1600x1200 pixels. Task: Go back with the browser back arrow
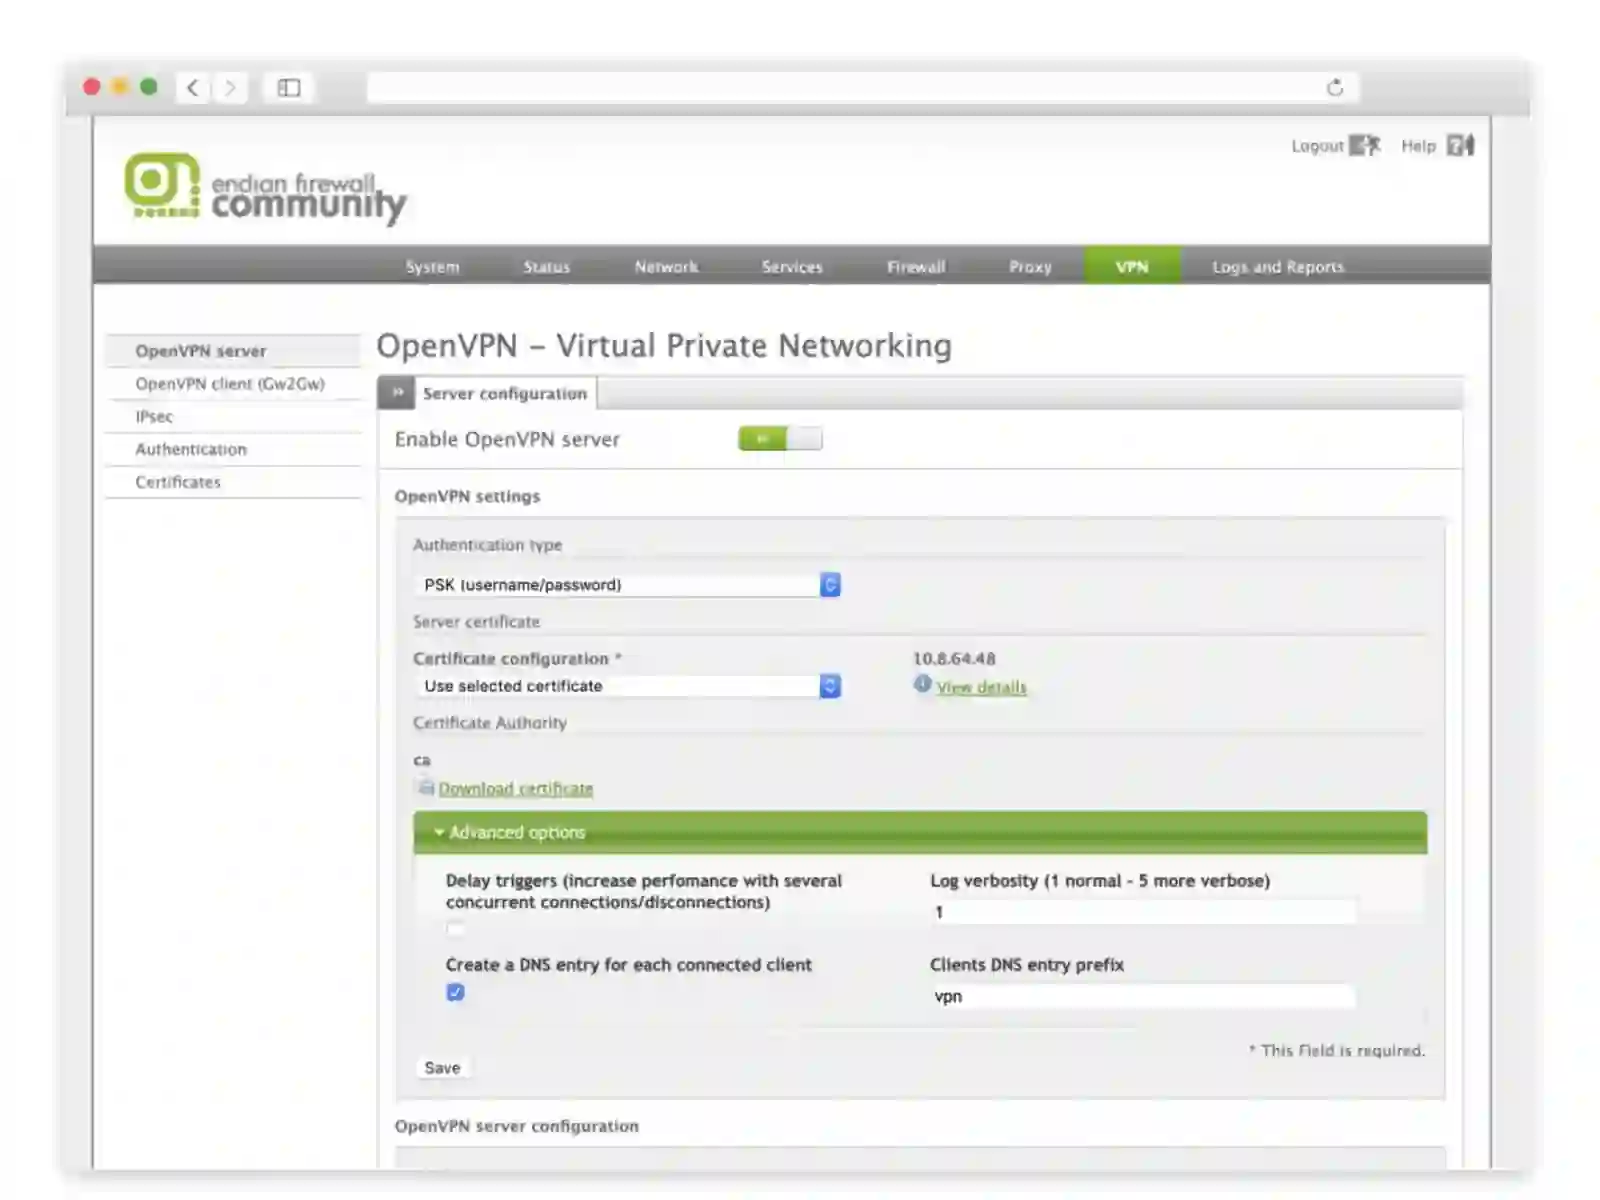coord(193,88)
